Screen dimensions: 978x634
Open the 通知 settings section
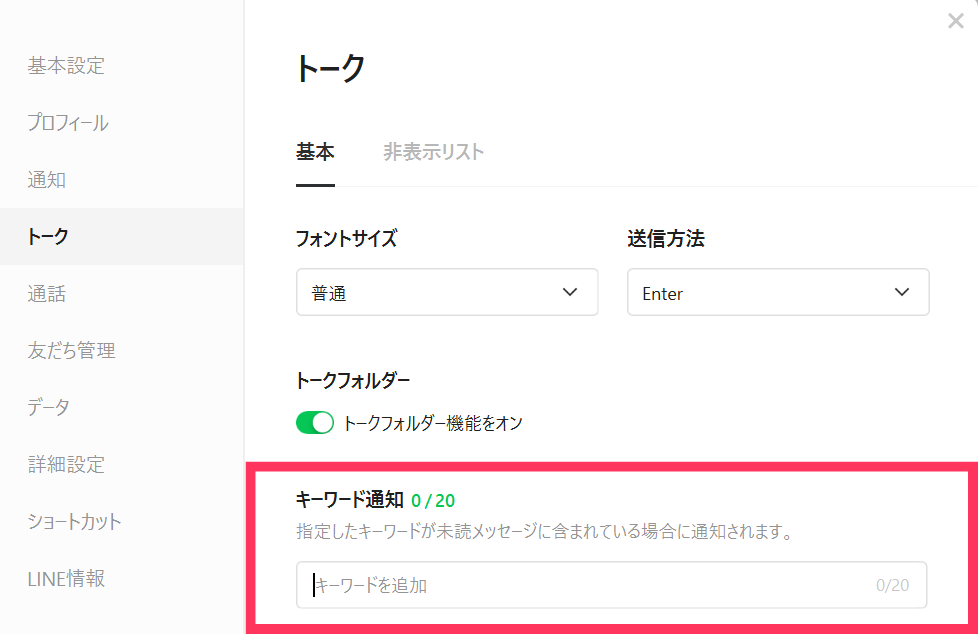47,180
